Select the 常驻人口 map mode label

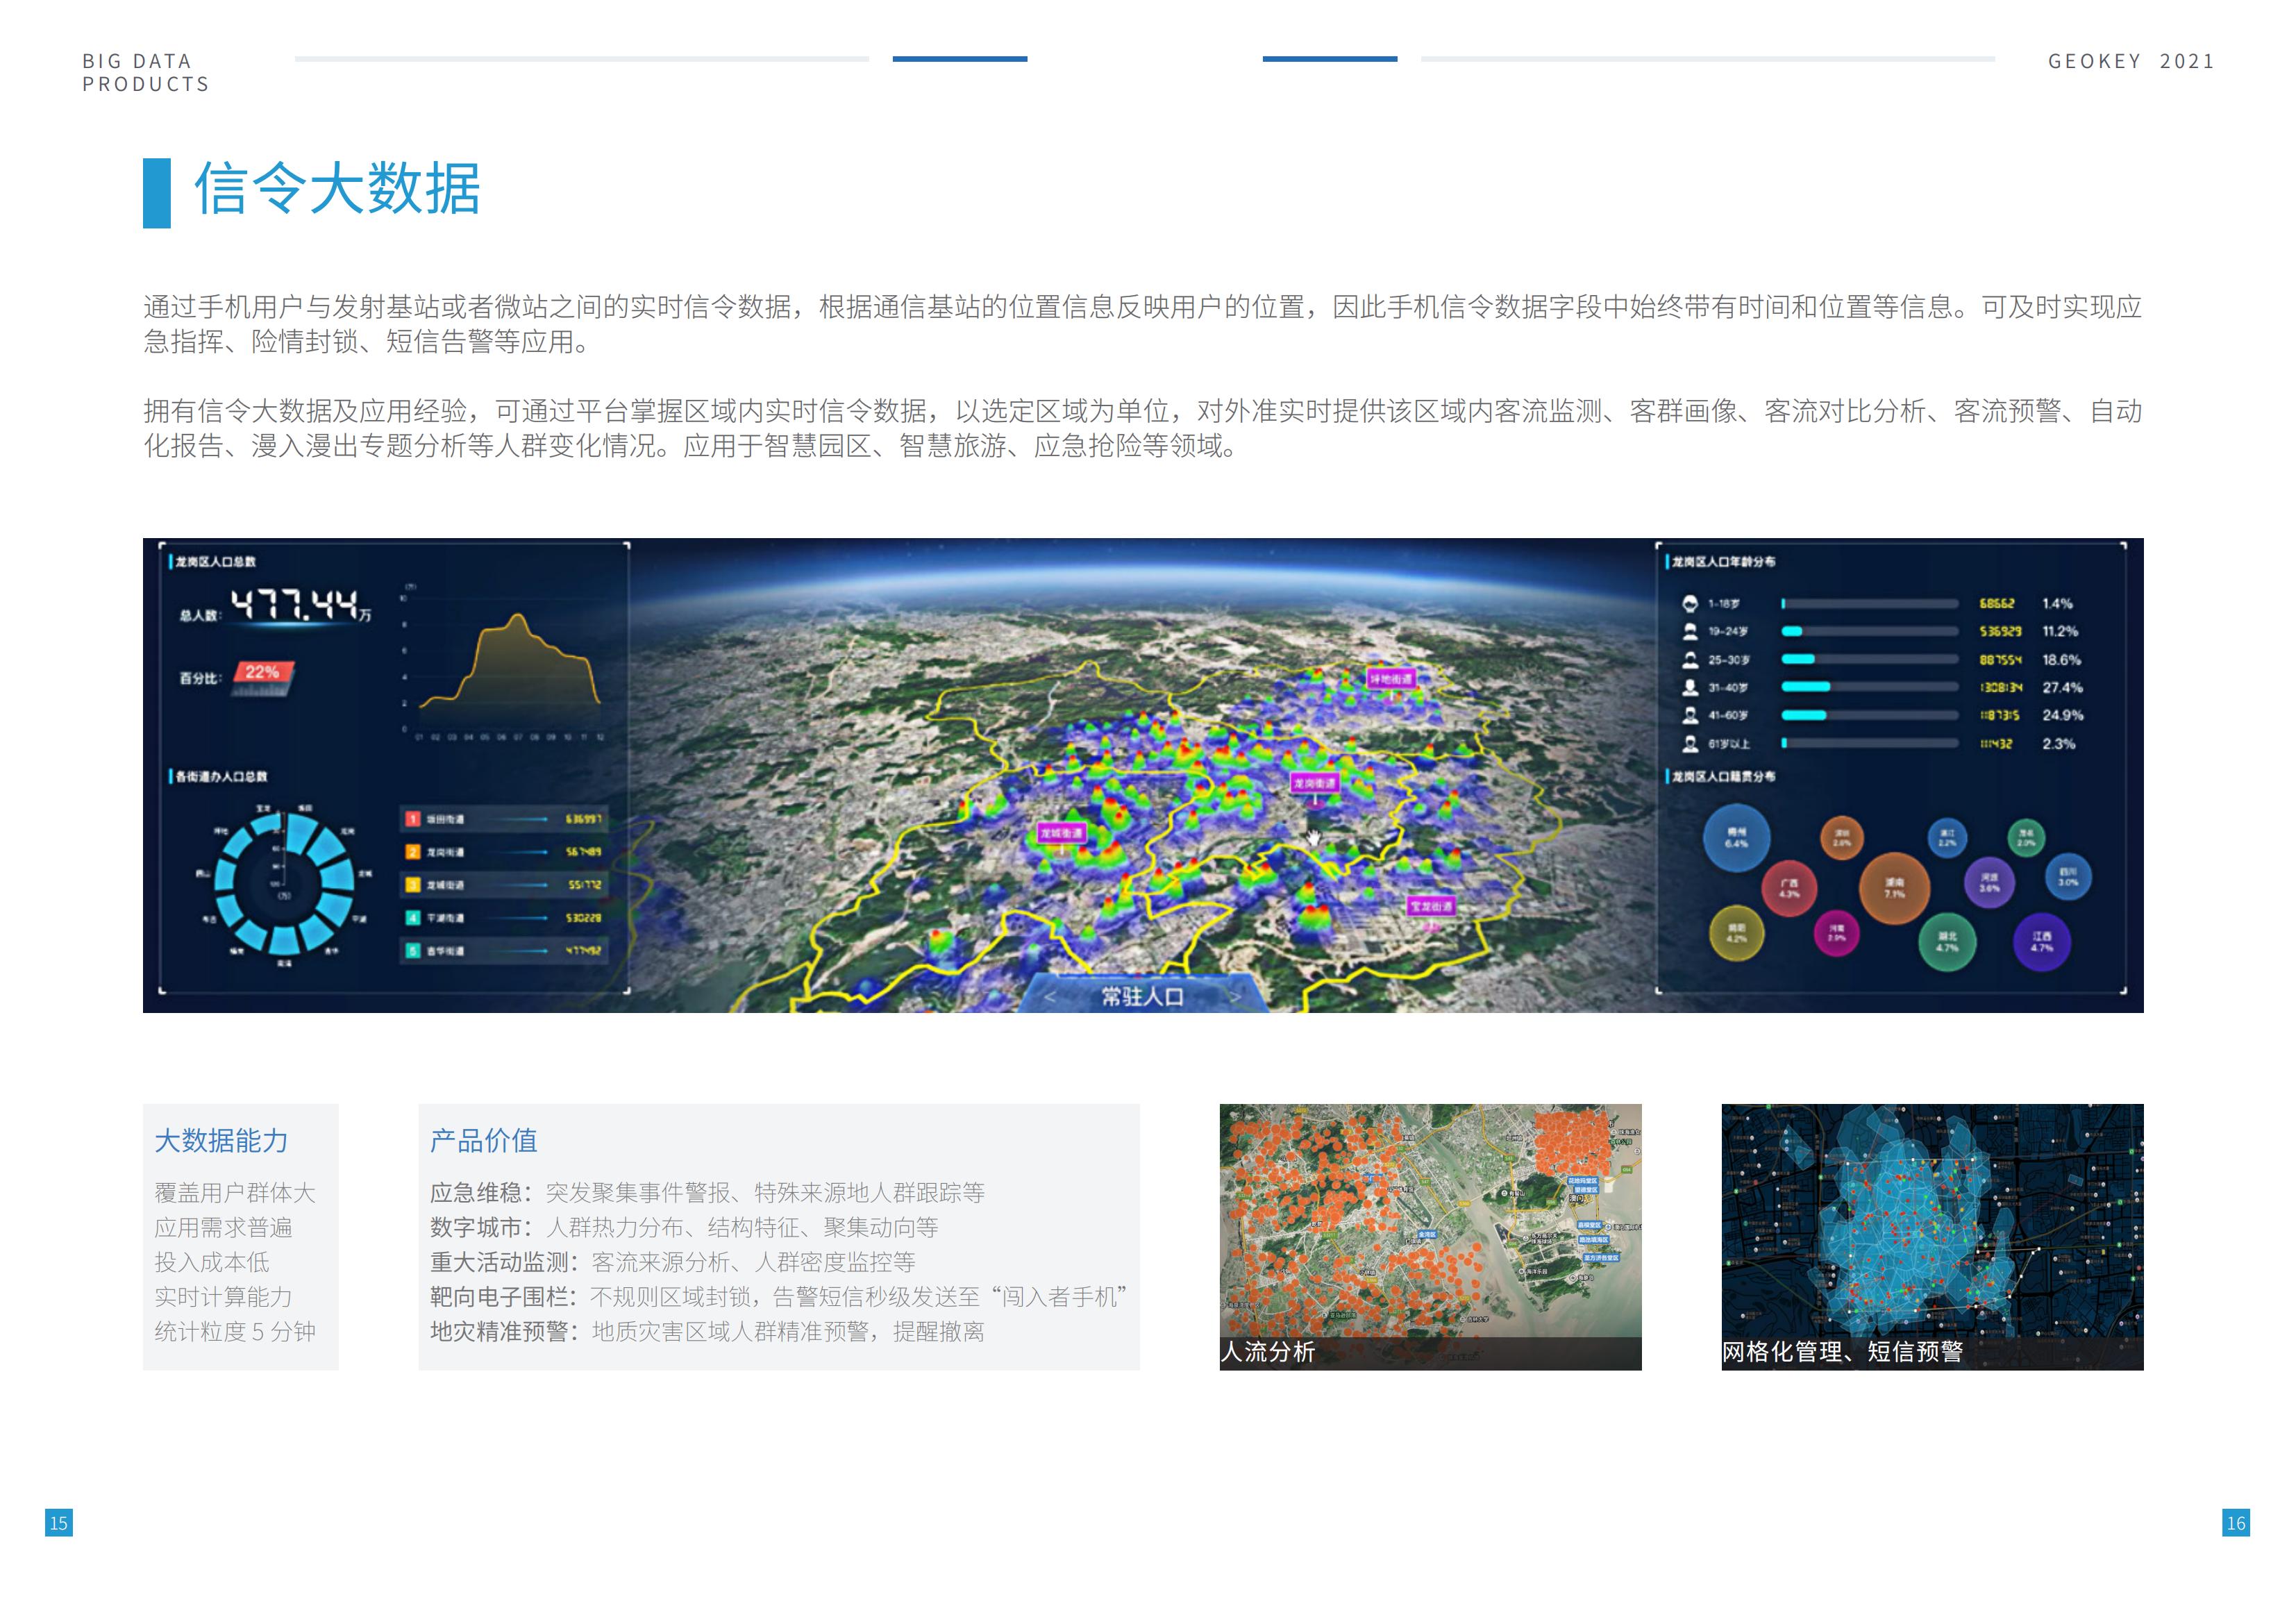[x=1142, y=997]
